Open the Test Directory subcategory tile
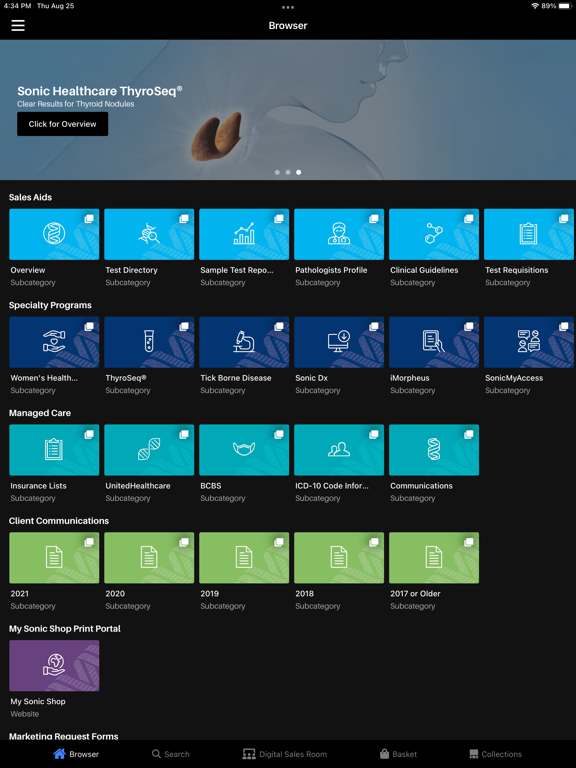 coord(149,234)
